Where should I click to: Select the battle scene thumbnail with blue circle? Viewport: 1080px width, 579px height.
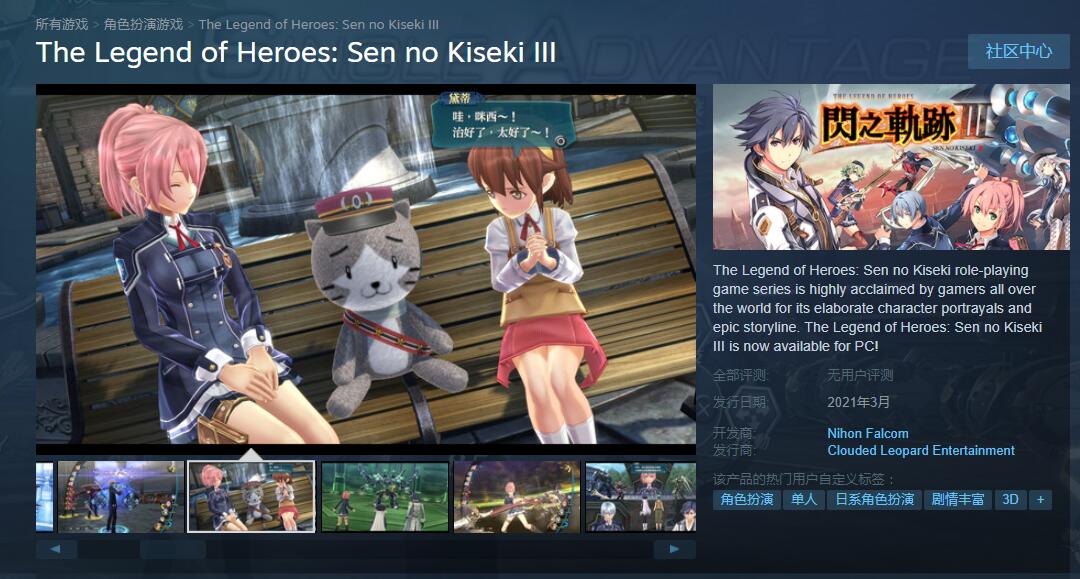[x=121, y=497]
